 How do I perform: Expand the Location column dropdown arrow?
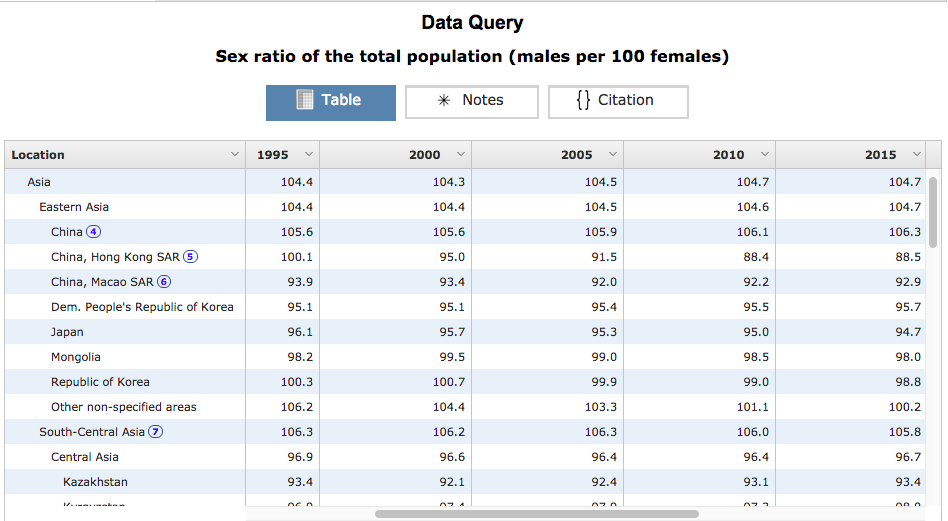[235, 155]
